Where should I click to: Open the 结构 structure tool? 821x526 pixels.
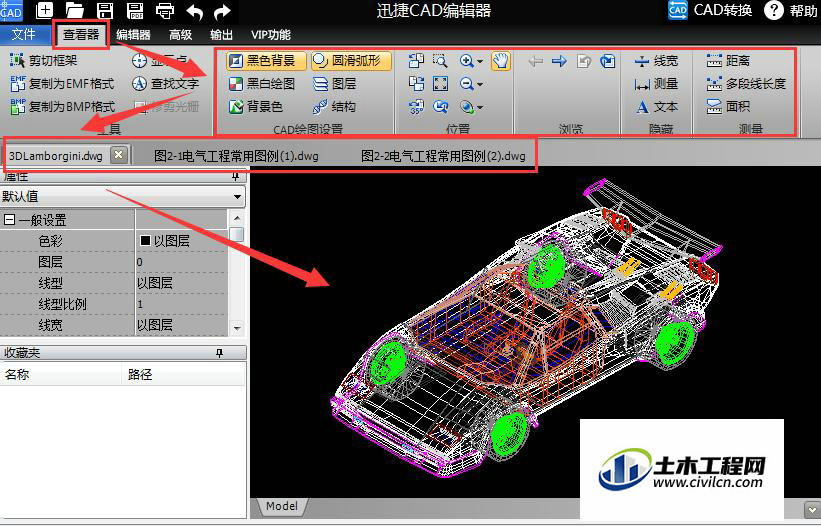(335, 107)
